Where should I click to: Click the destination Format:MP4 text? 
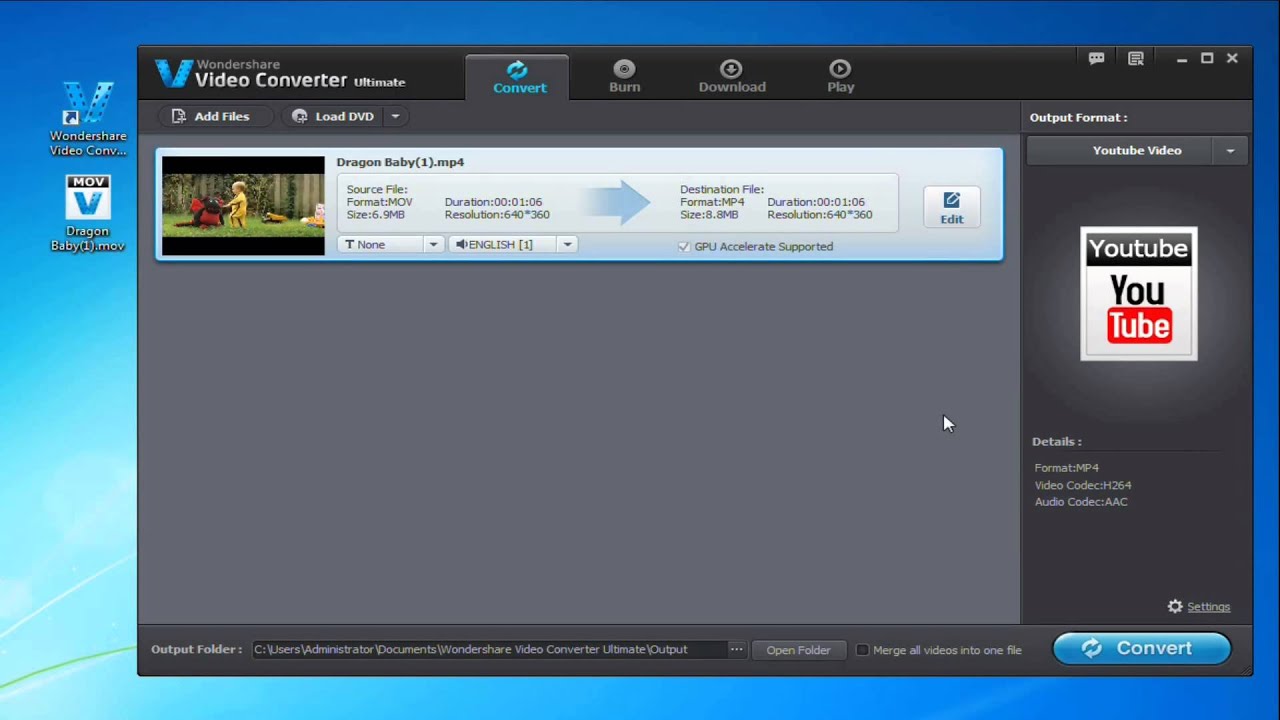(x=712, y=202)
